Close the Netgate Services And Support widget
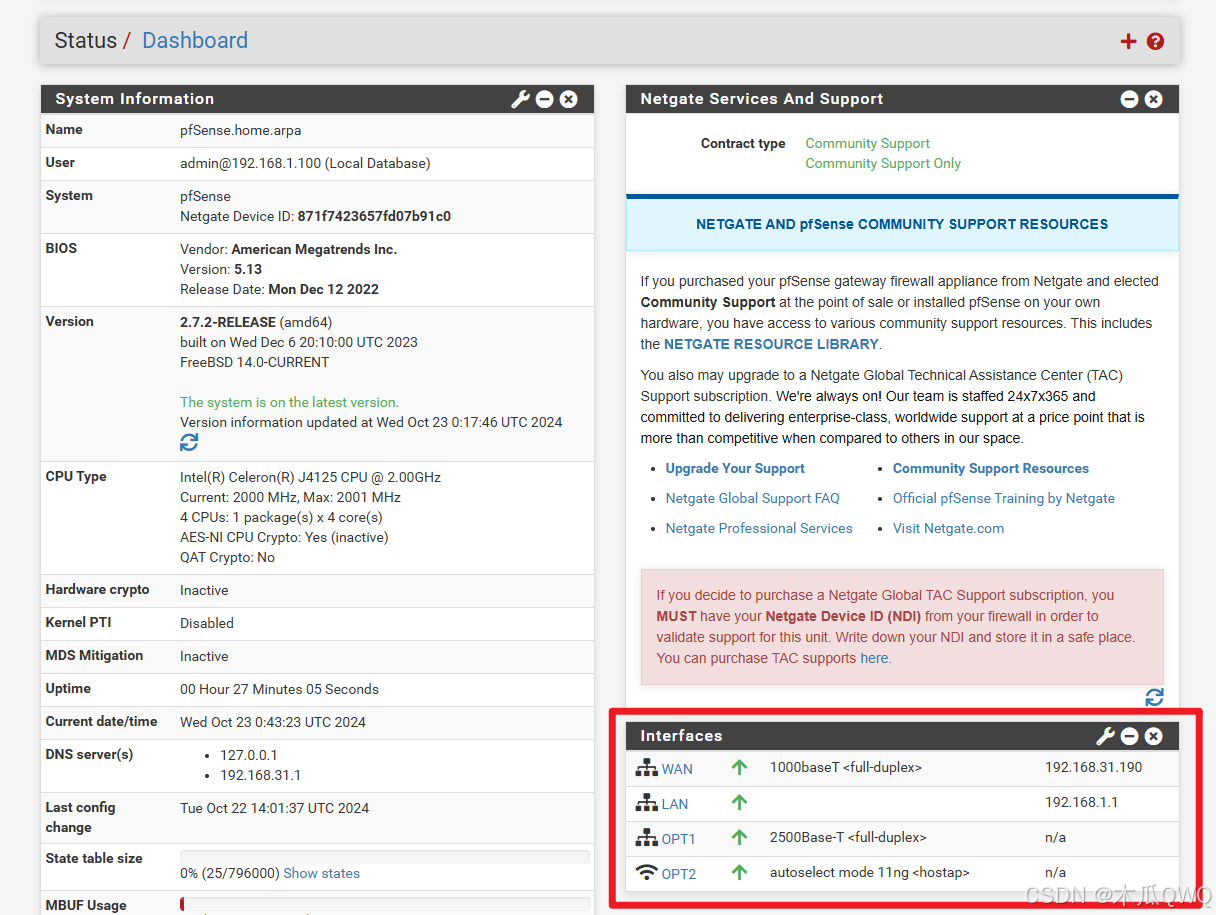The image size is (1216, 915). click(x=1153, y=99)
